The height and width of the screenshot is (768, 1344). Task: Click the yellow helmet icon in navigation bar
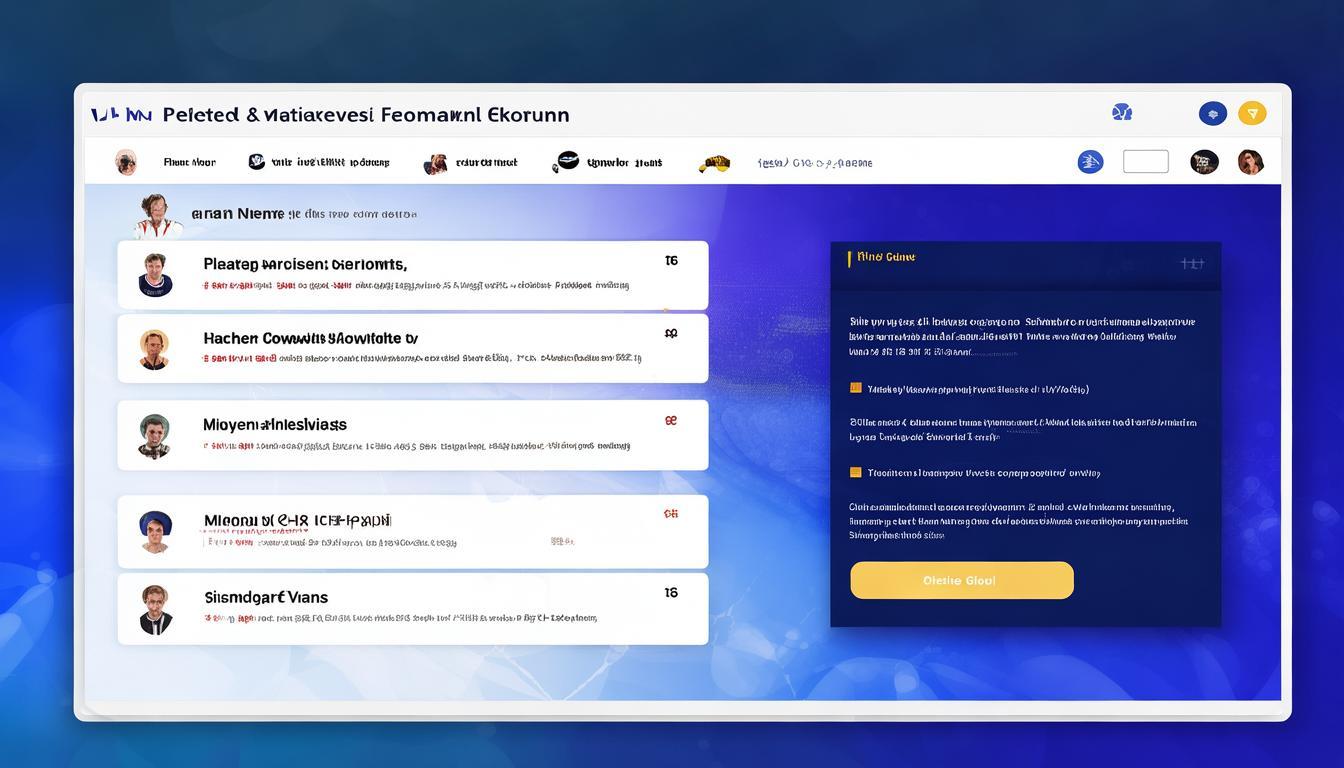pos(714,163)
